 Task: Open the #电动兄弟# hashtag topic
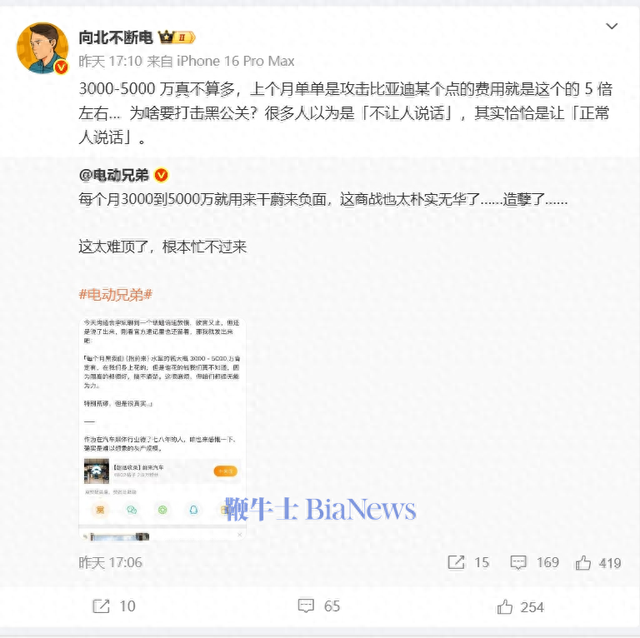(x=116, y=294)
